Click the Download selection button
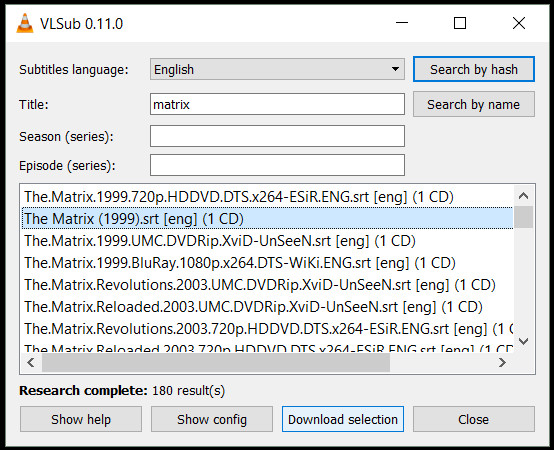 (x=343, y=419)
